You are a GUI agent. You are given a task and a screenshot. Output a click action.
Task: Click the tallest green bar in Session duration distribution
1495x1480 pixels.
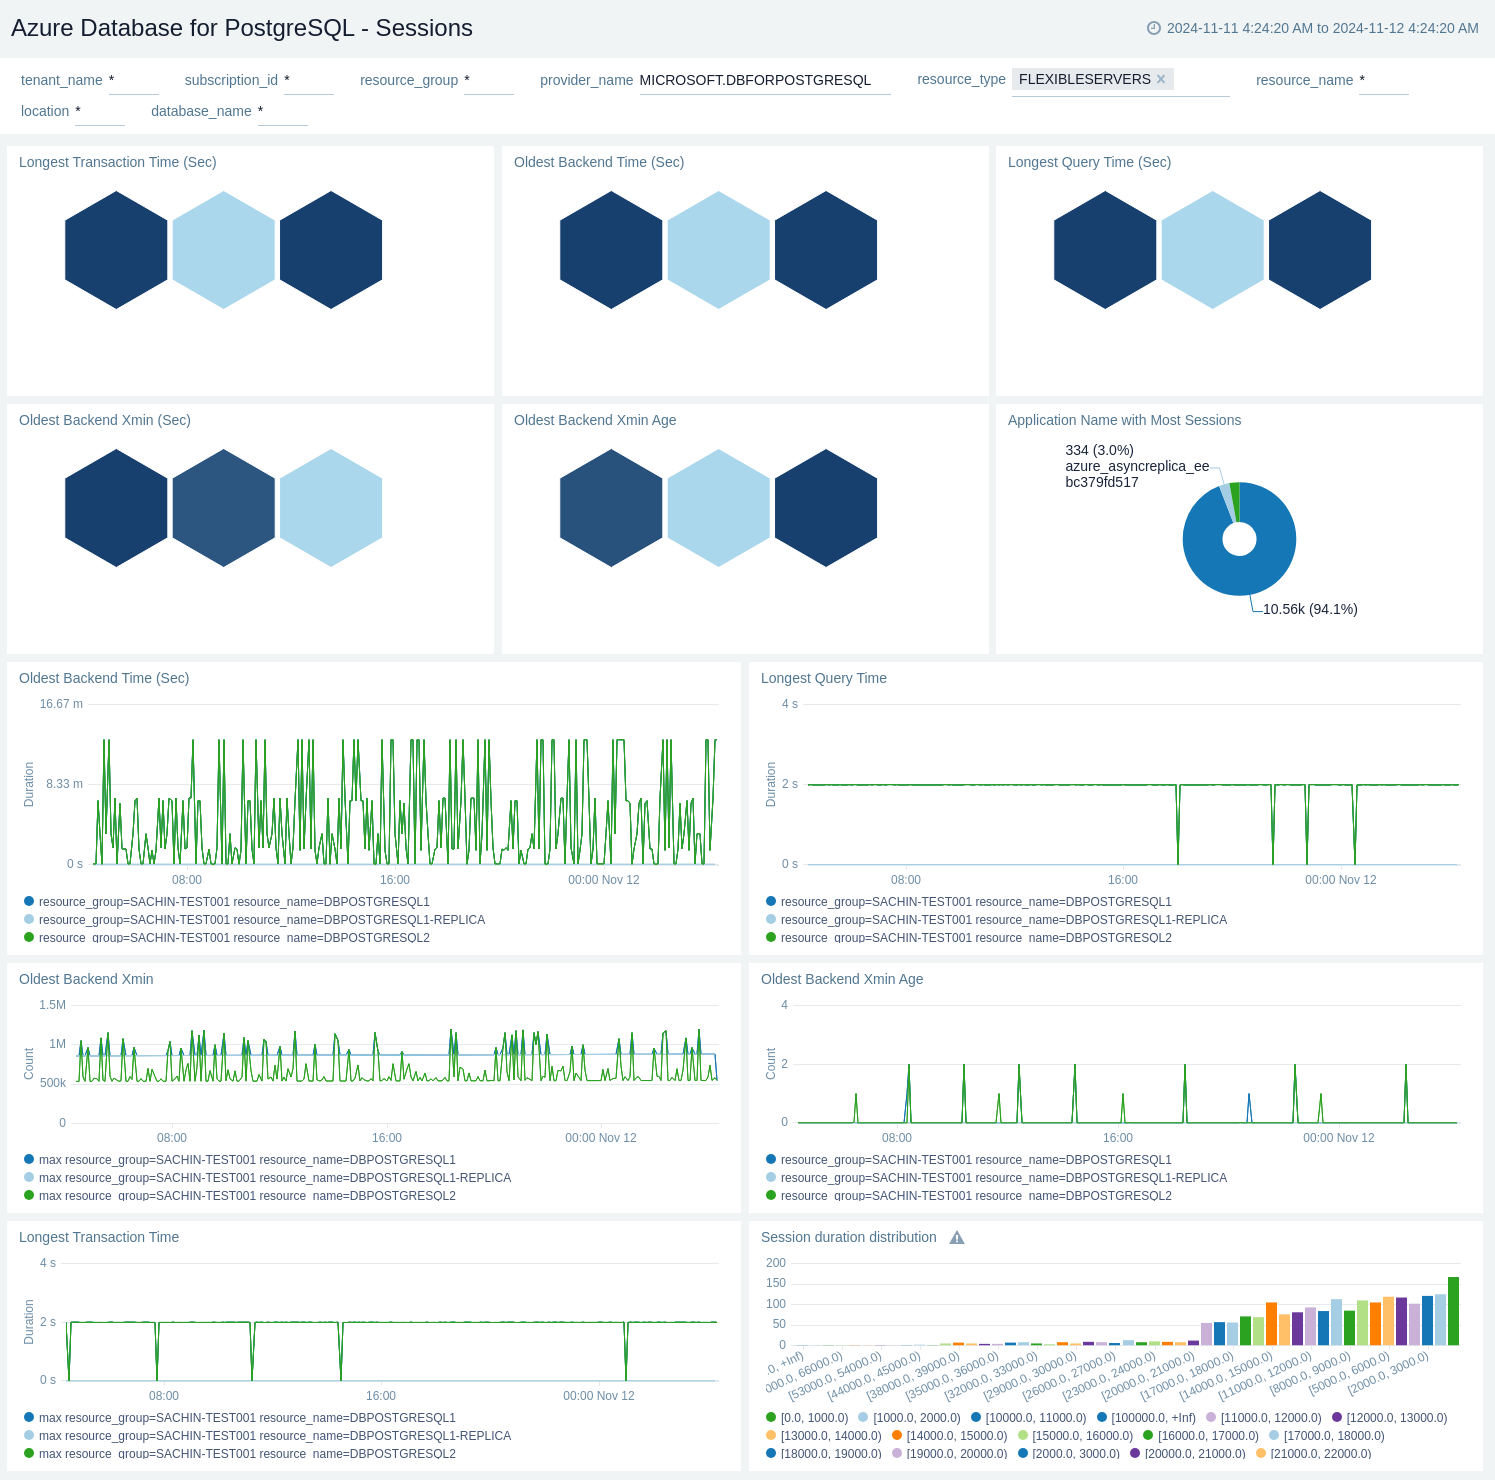click(1453, 1311)
